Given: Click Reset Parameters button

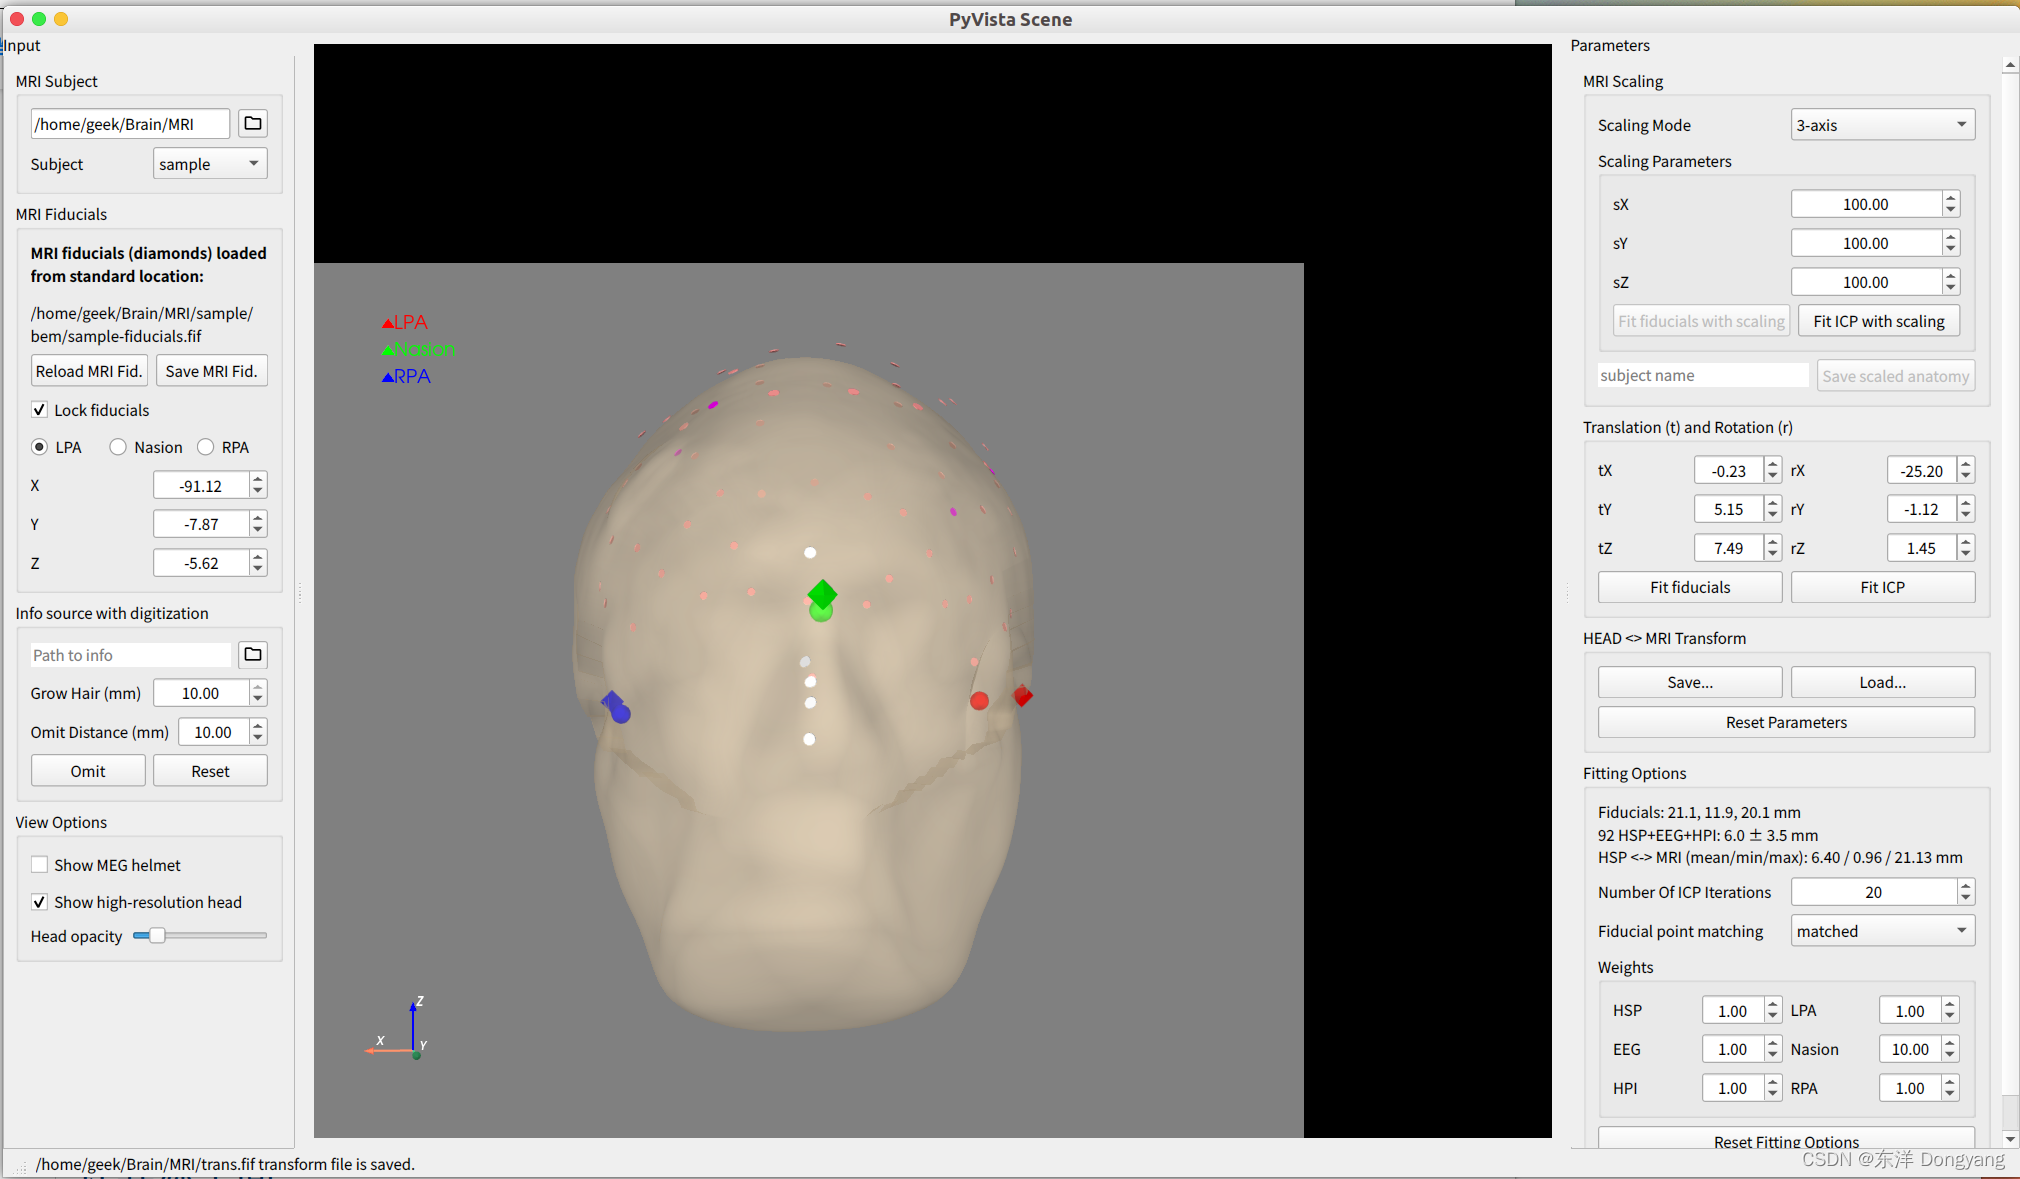Looking at the screenshot, I should pos(1785,722).
